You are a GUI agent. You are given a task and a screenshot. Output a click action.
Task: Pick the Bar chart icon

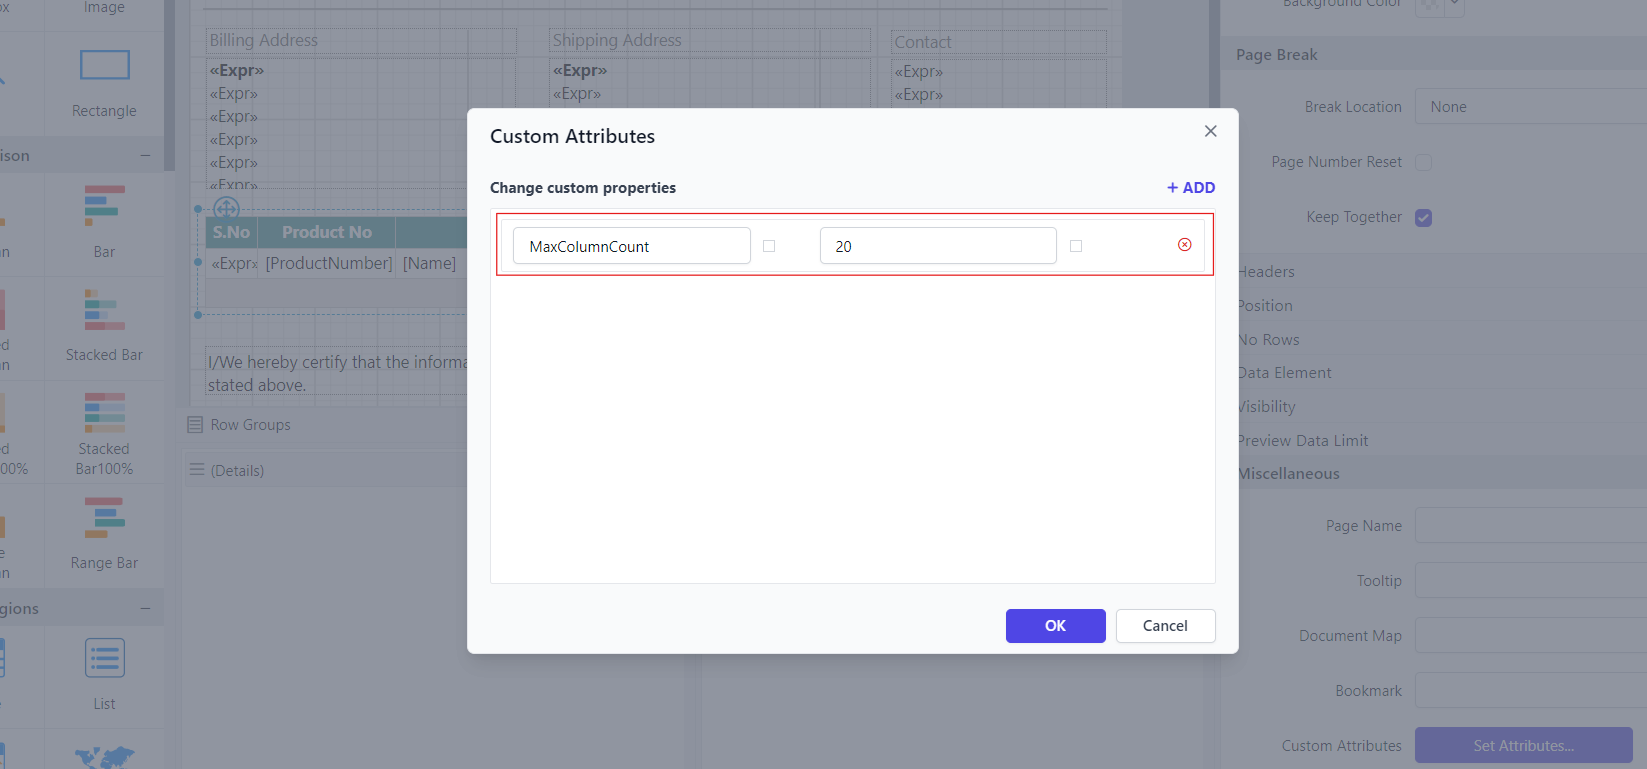104,206
